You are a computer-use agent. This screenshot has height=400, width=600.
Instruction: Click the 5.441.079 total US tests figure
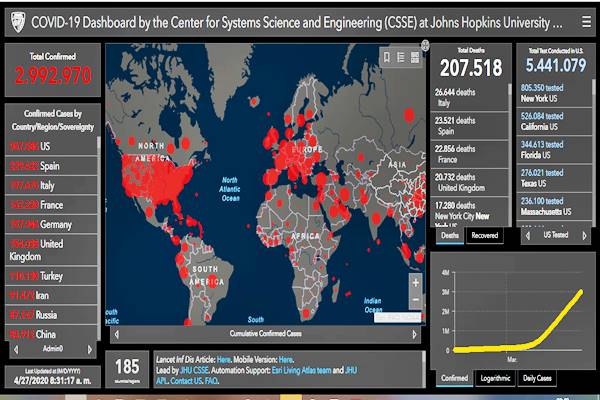[556, 65]
